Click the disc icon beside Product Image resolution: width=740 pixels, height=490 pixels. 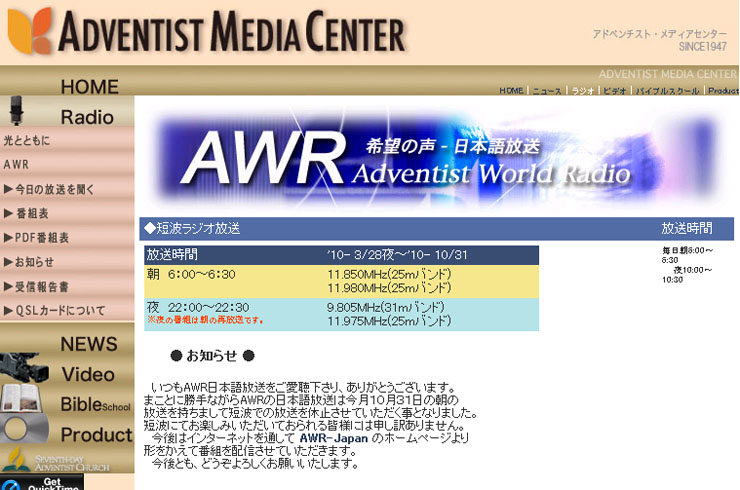(25, 429)
